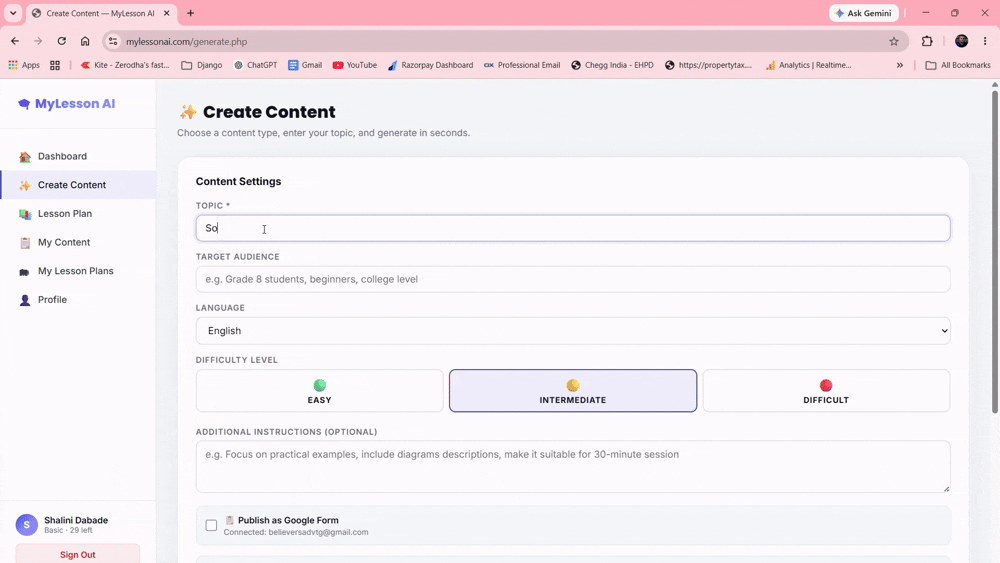This screenshot has width=1000, height=563.
Task: Open the Gmail bookmark
Action: 305,65
